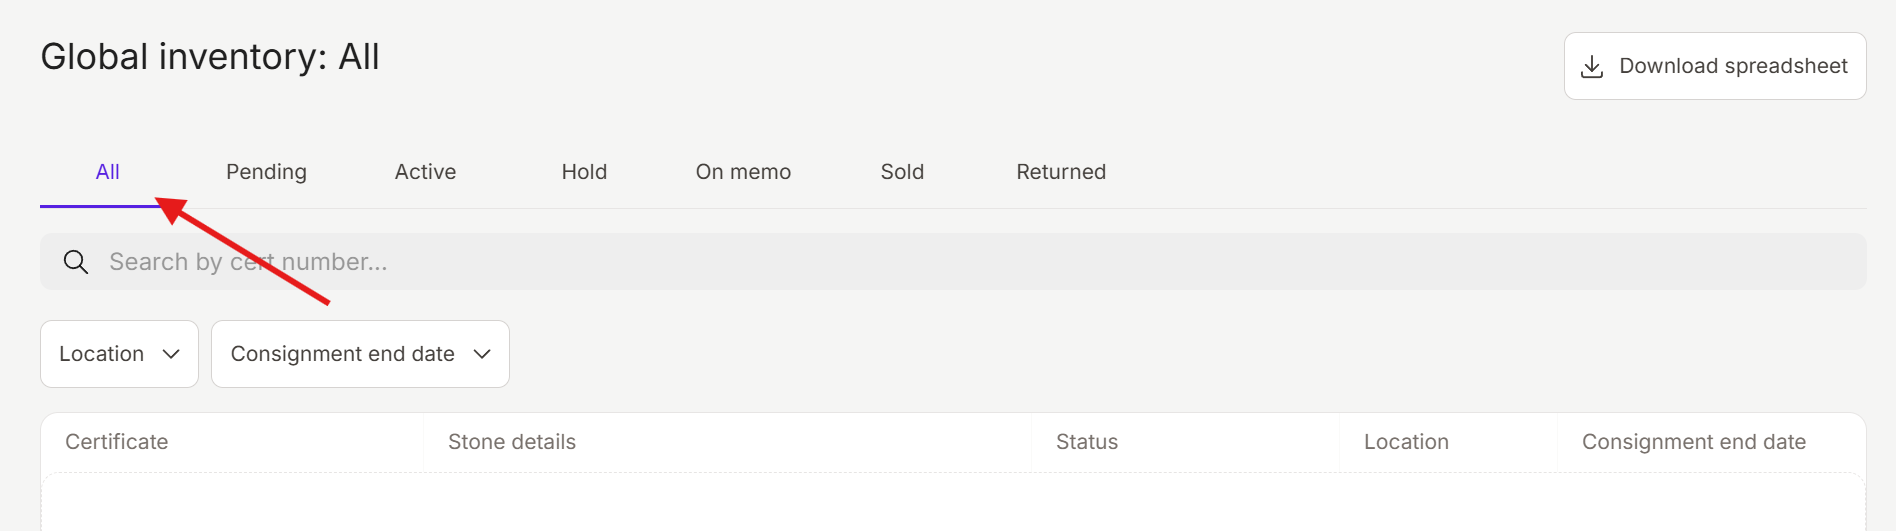1896x531 pixels.
Task: Select the All inventory tab
Action: (108, 172)
